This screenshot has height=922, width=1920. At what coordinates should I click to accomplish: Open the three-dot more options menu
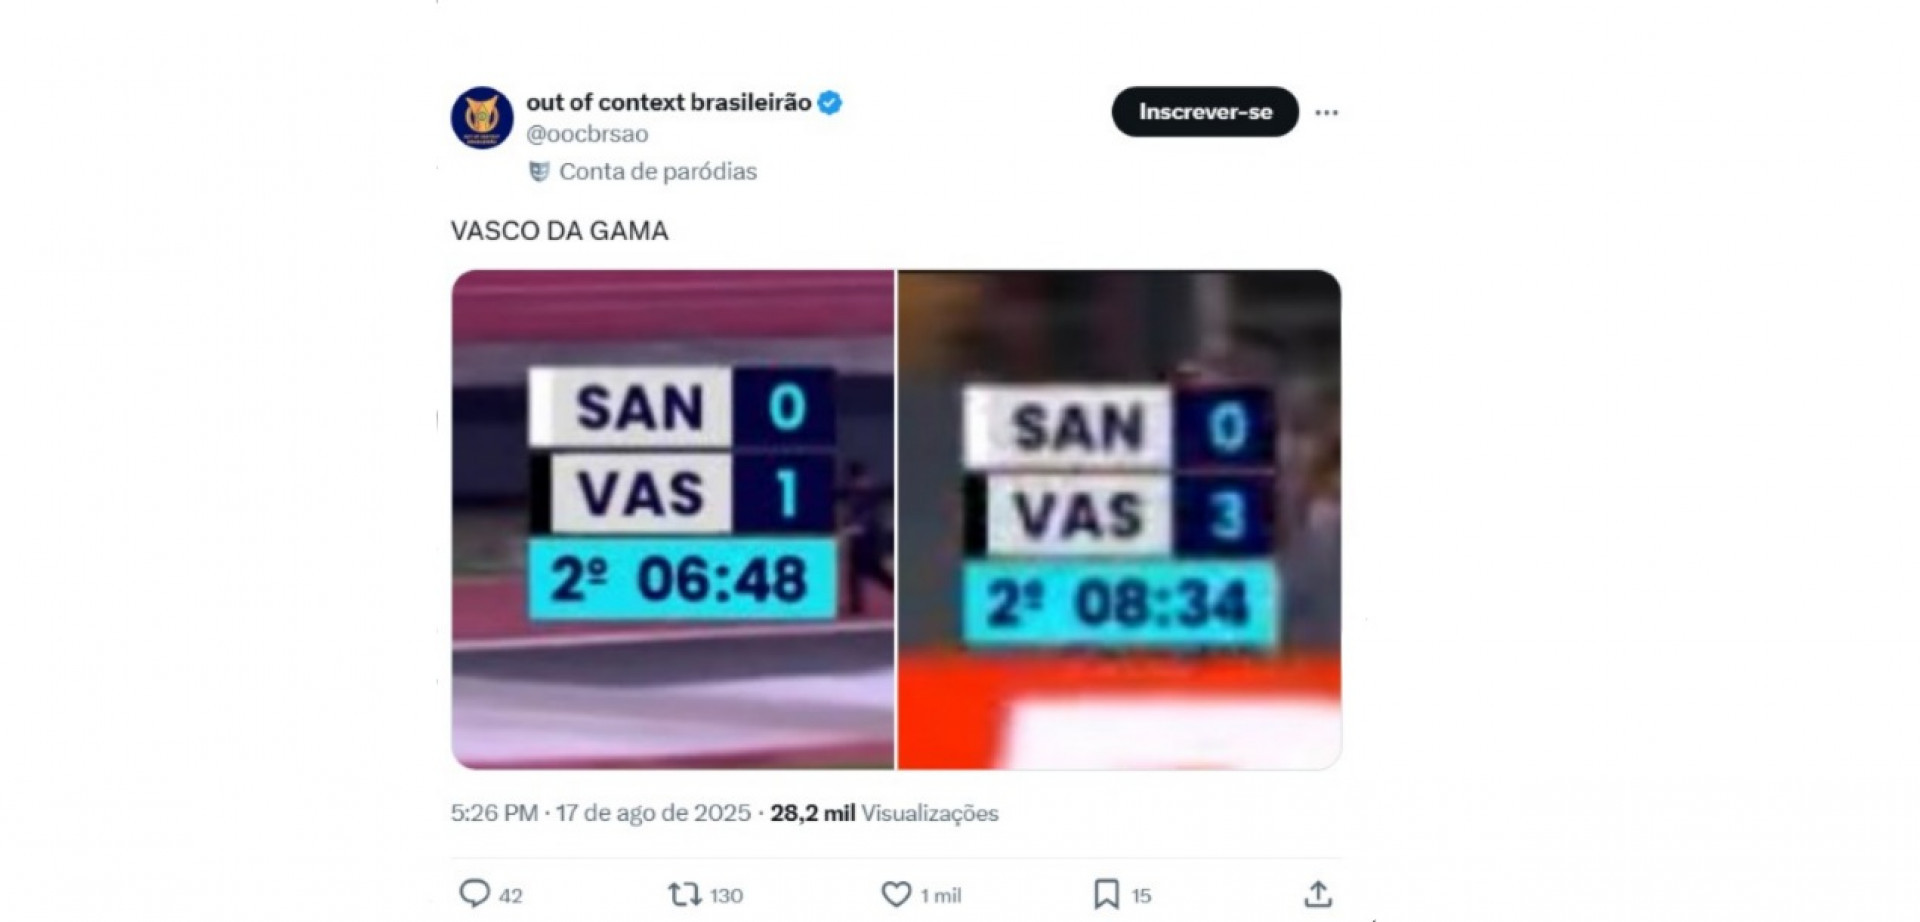pos(1327,112)
